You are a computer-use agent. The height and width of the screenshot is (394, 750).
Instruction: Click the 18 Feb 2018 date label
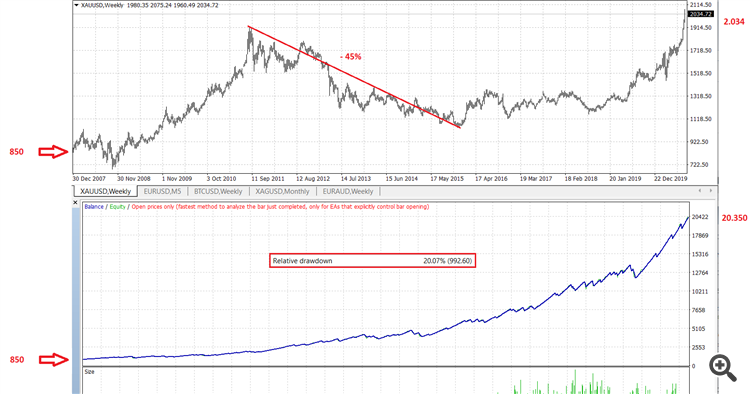click(x=581, y=179)
